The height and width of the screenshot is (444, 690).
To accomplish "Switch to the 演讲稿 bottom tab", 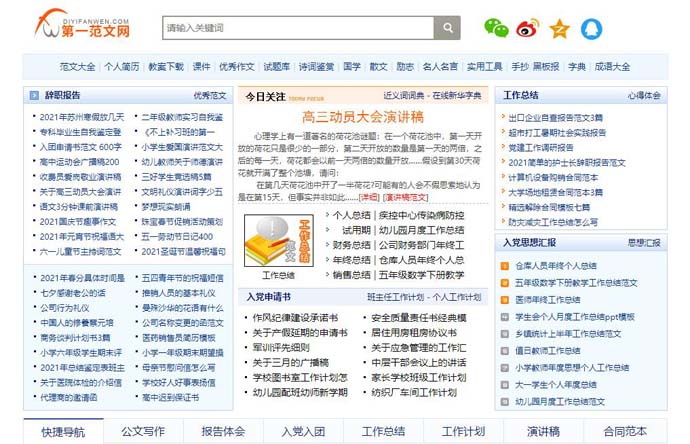I will [543, 431].
